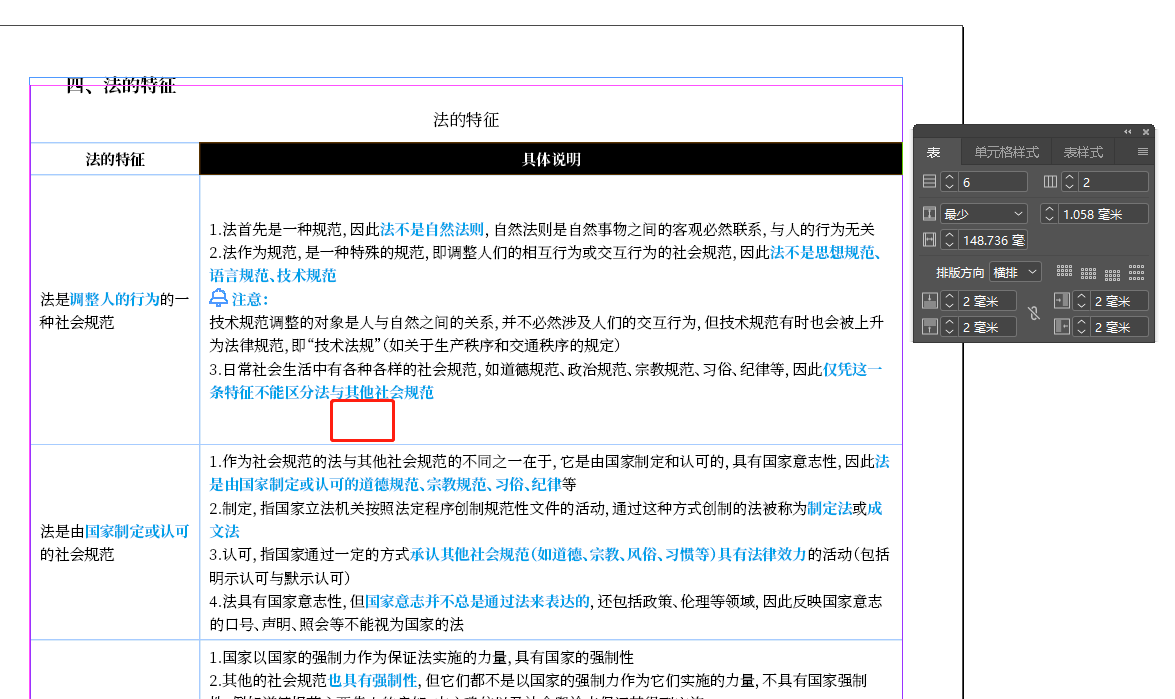
Task: Click blue text 国家意志并不总是通过法来表达的
Action: click(477, 602)
